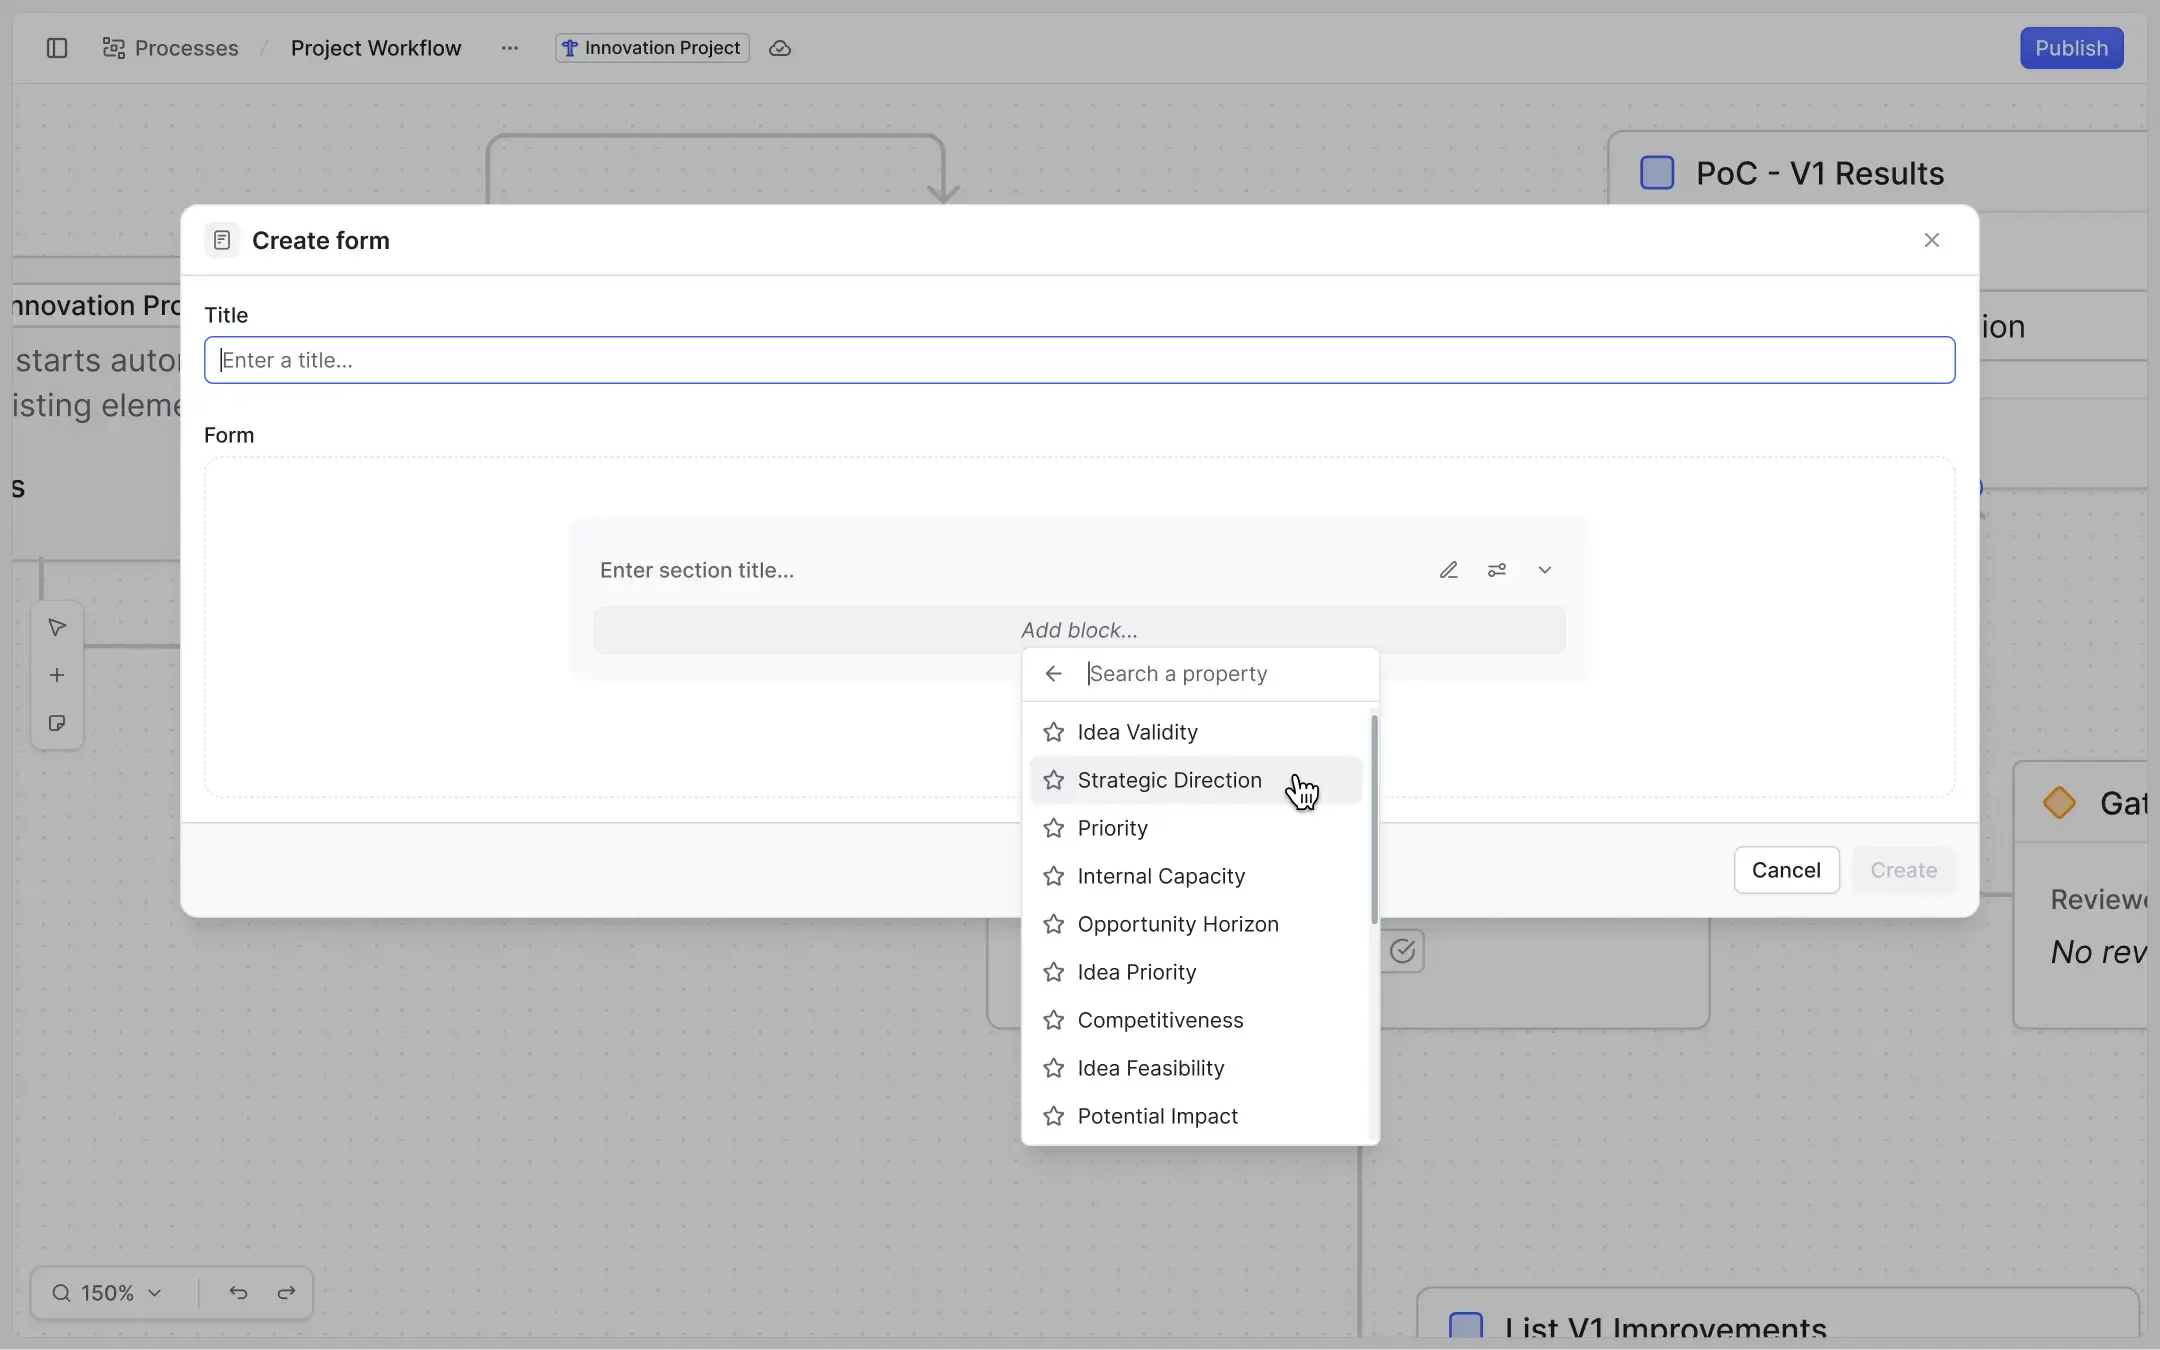Click the List V1 Improvements node square
The image size is (2160, 1350).
coord(1466,1326)
